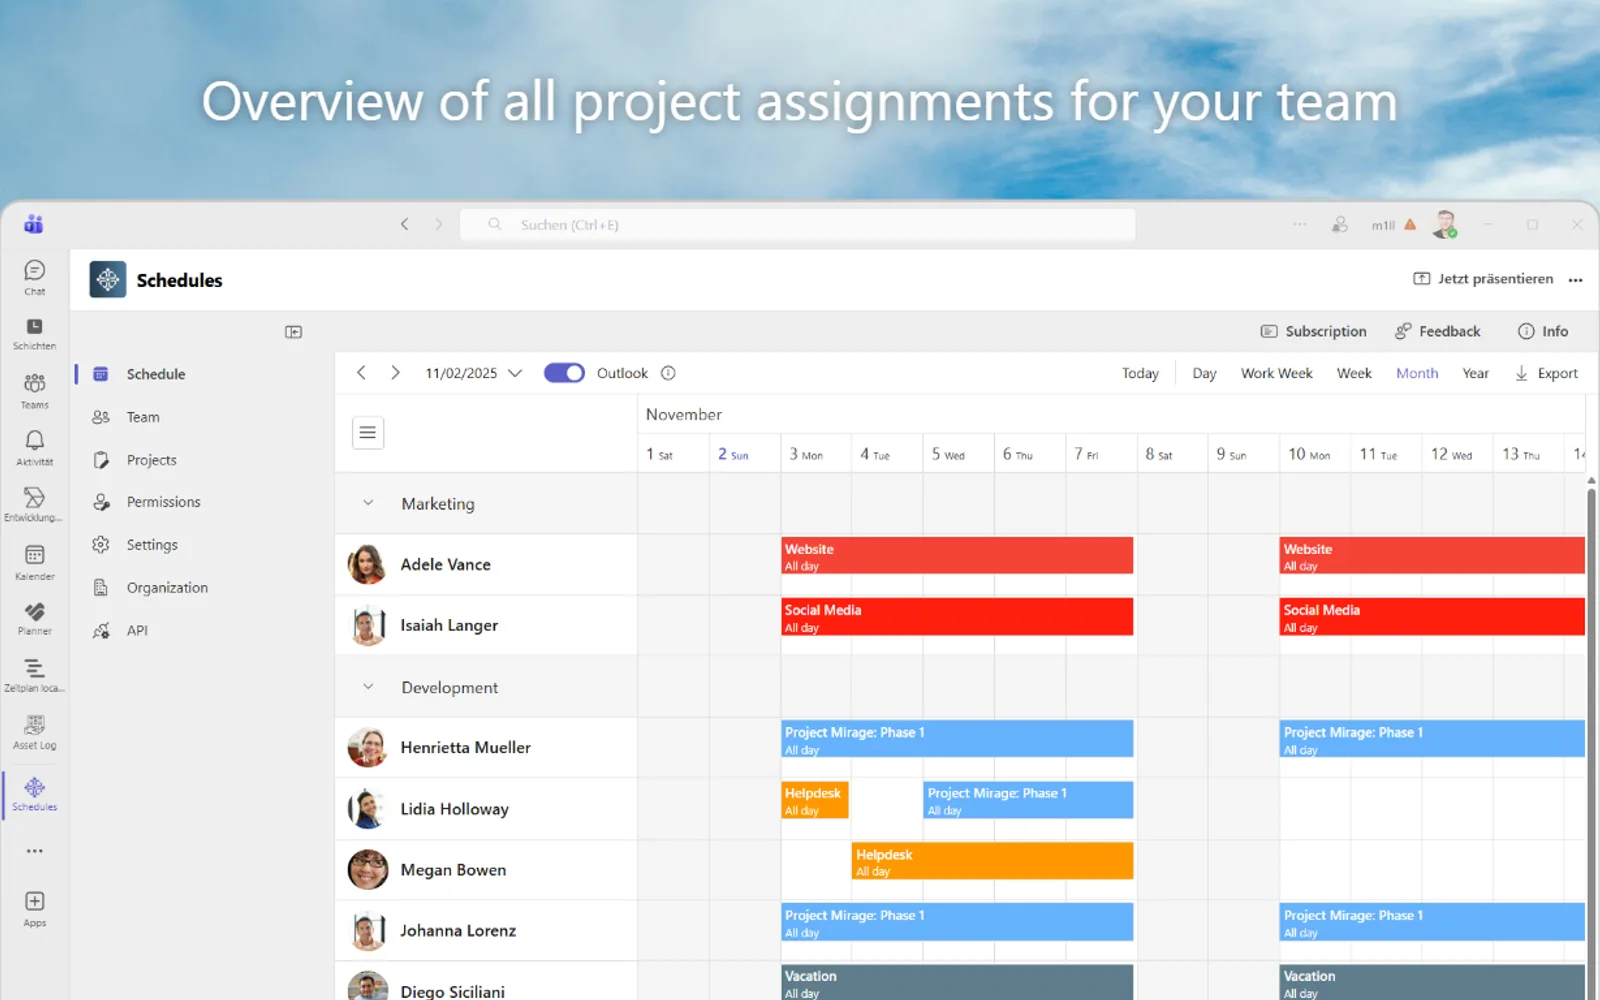Viewport: 1600px width, 1000px height.
Task: Open Kalender icon in left rail
Action: pos(34,561)
